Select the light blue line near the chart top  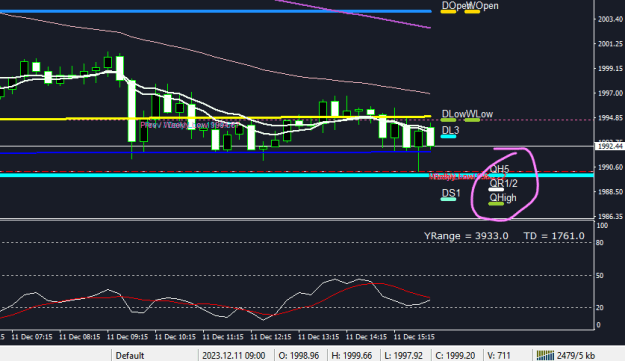coord(215,11)
